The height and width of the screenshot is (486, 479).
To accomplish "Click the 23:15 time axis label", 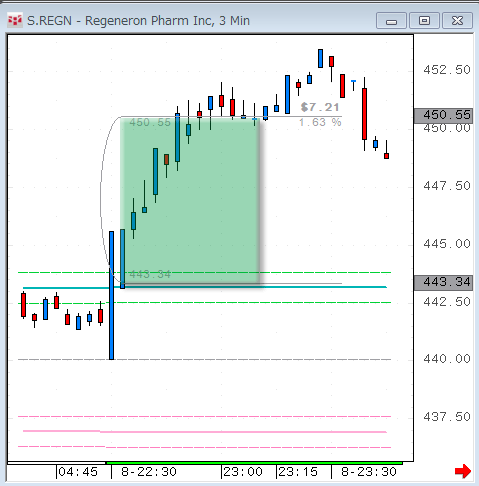I will tap(298, 472).
